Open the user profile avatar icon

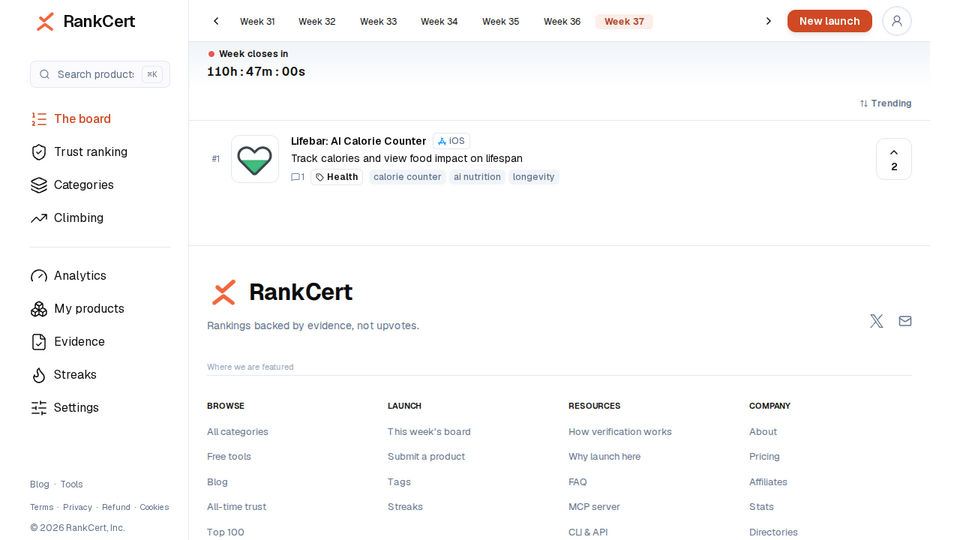click(897, 21)
